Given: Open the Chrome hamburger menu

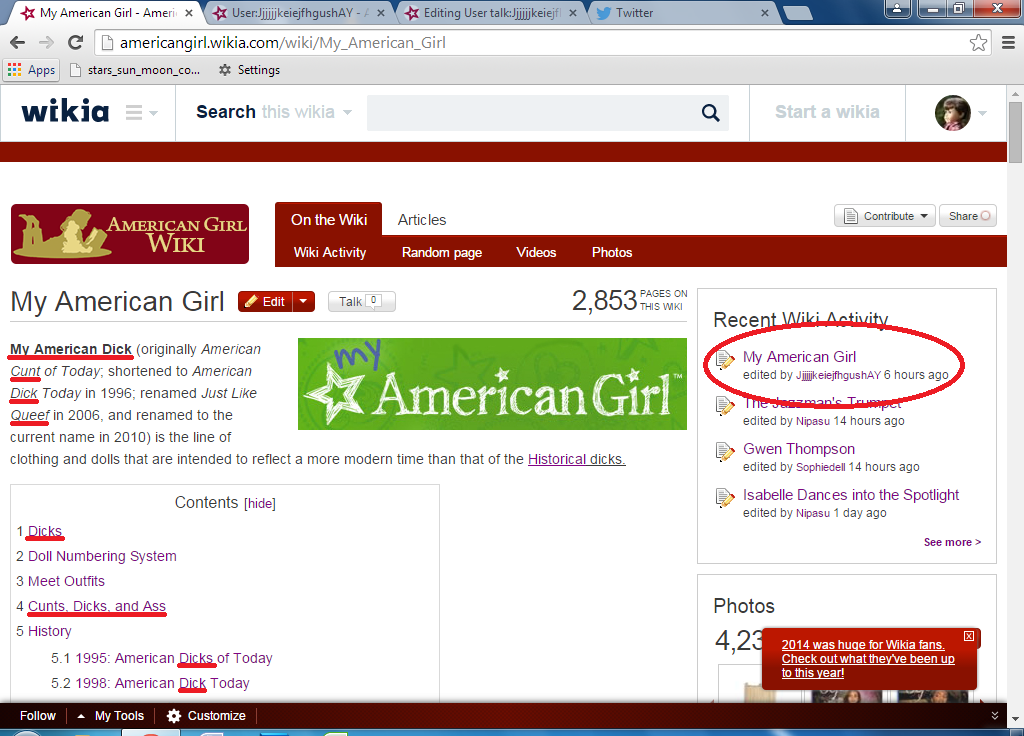Looking at the screenshot, I should [1008, 42].
